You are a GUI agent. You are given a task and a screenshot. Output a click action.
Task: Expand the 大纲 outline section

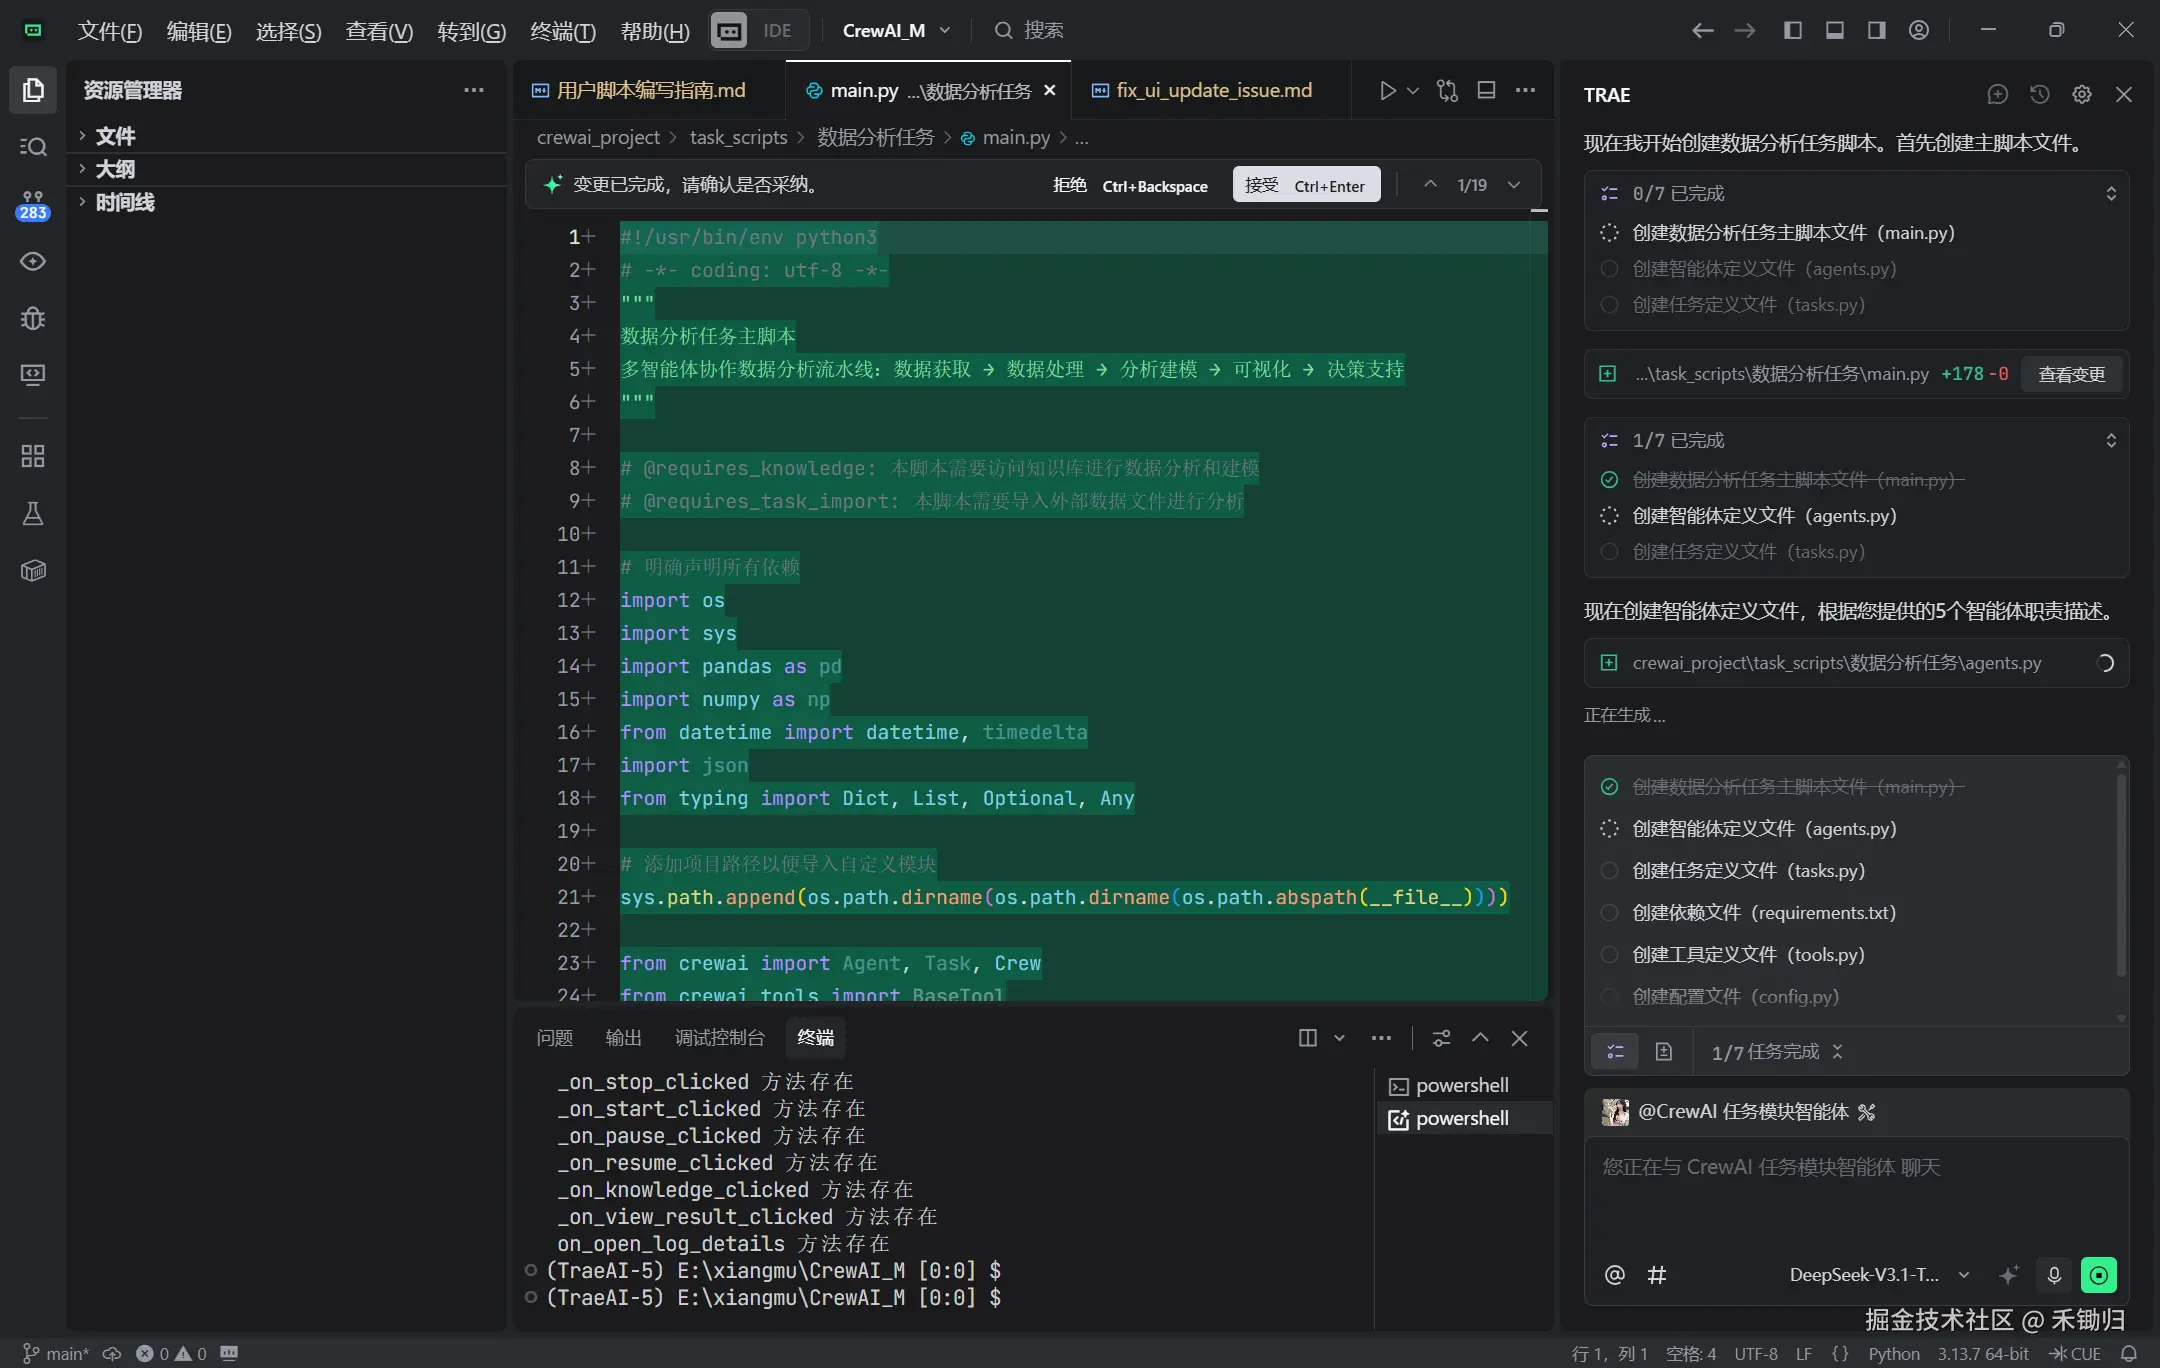tap(115, 169)
